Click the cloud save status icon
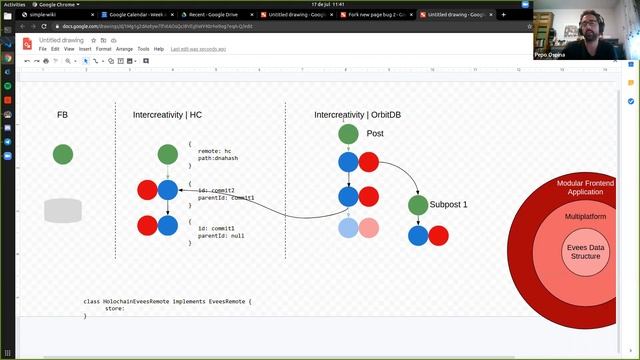The width and height of the screenshot is (640, 360). (114, 40)
